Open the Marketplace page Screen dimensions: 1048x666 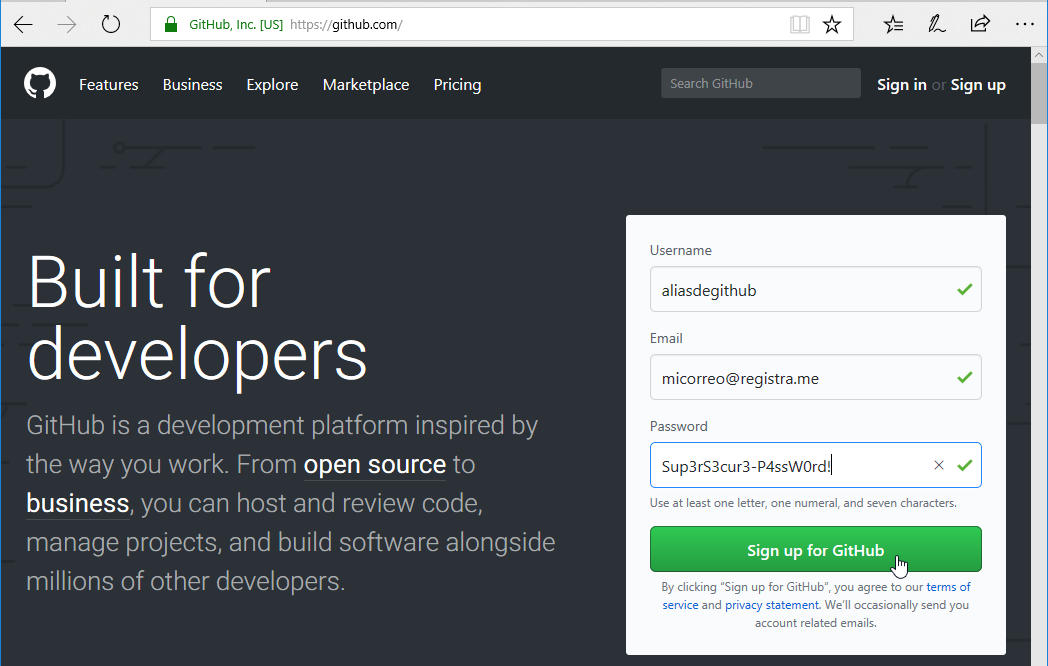click(x=366, y=85)
